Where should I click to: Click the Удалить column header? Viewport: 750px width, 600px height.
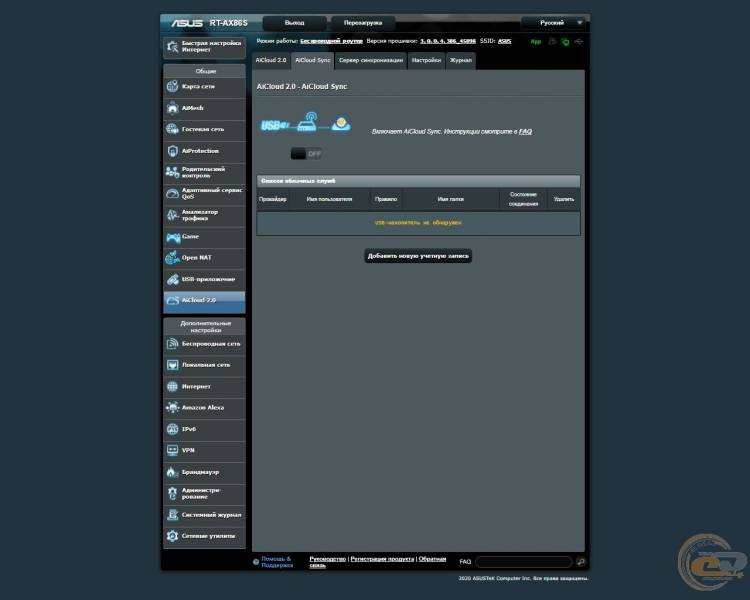564,199
